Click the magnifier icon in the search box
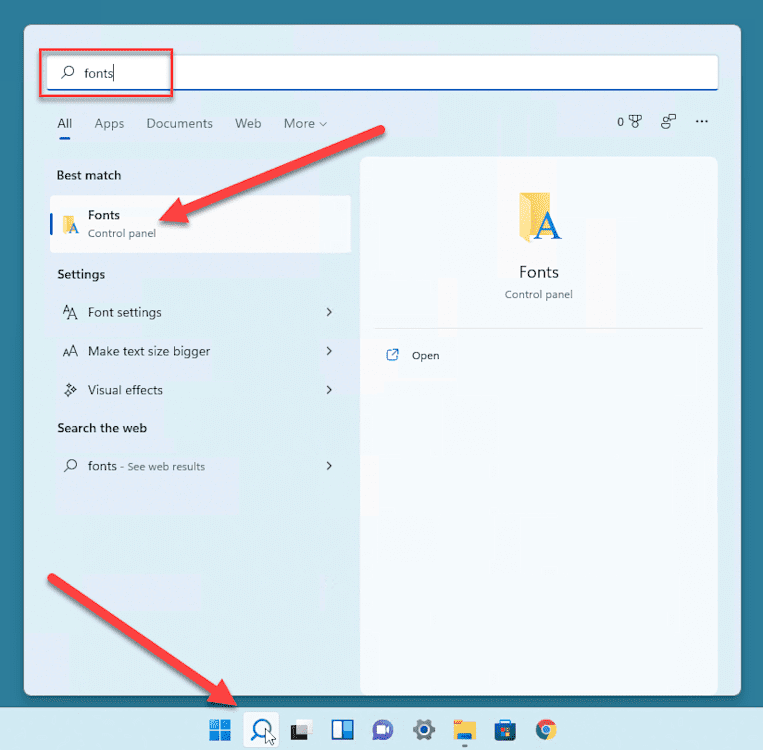 point(68,73)
